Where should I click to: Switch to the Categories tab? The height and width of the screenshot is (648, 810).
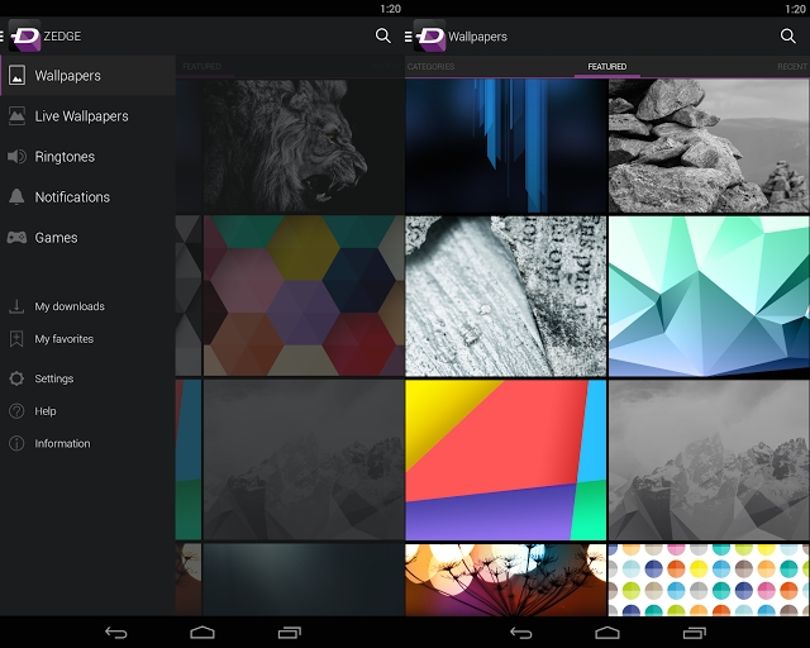click(x=431, y=67)
